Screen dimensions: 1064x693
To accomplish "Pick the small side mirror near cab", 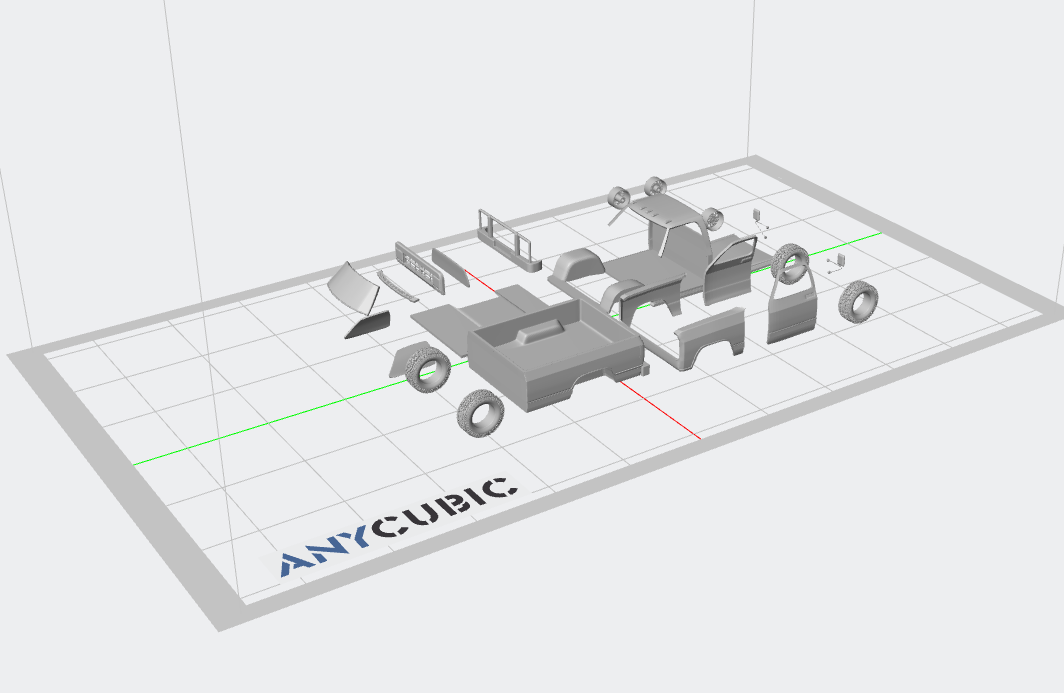I will tap(758, 215).
